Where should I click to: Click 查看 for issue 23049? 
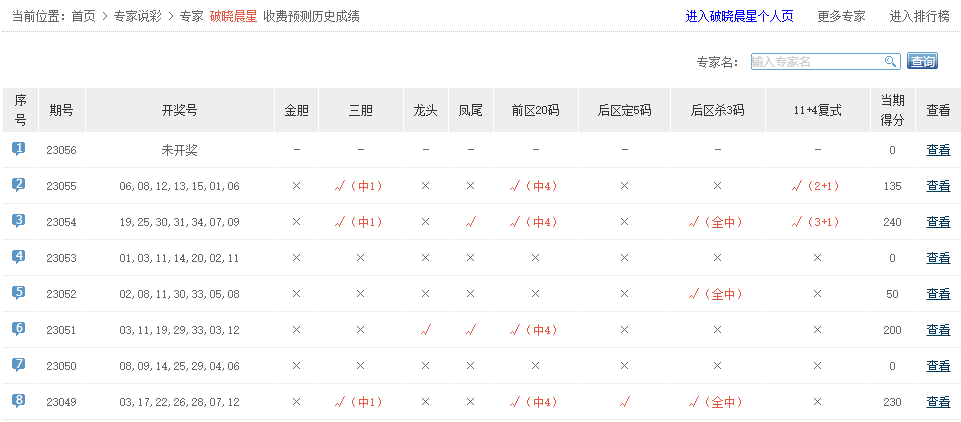[x=938, y=402]
